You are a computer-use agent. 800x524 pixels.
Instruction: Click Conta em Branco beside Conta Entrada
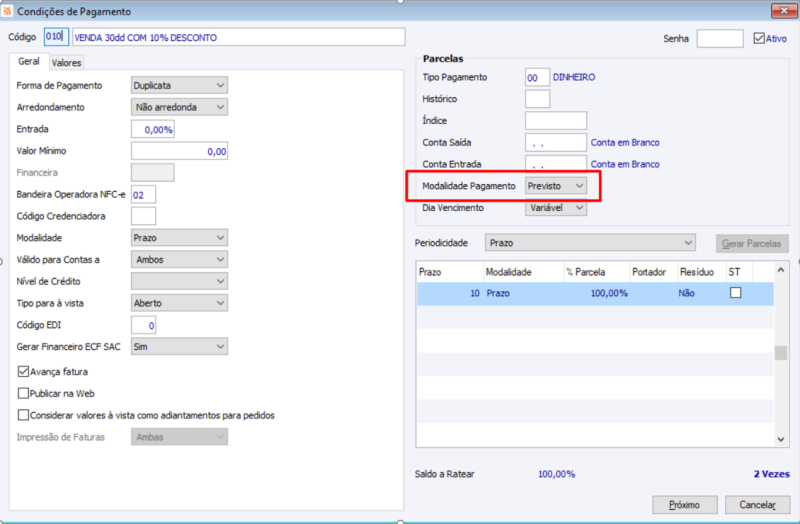625,164
